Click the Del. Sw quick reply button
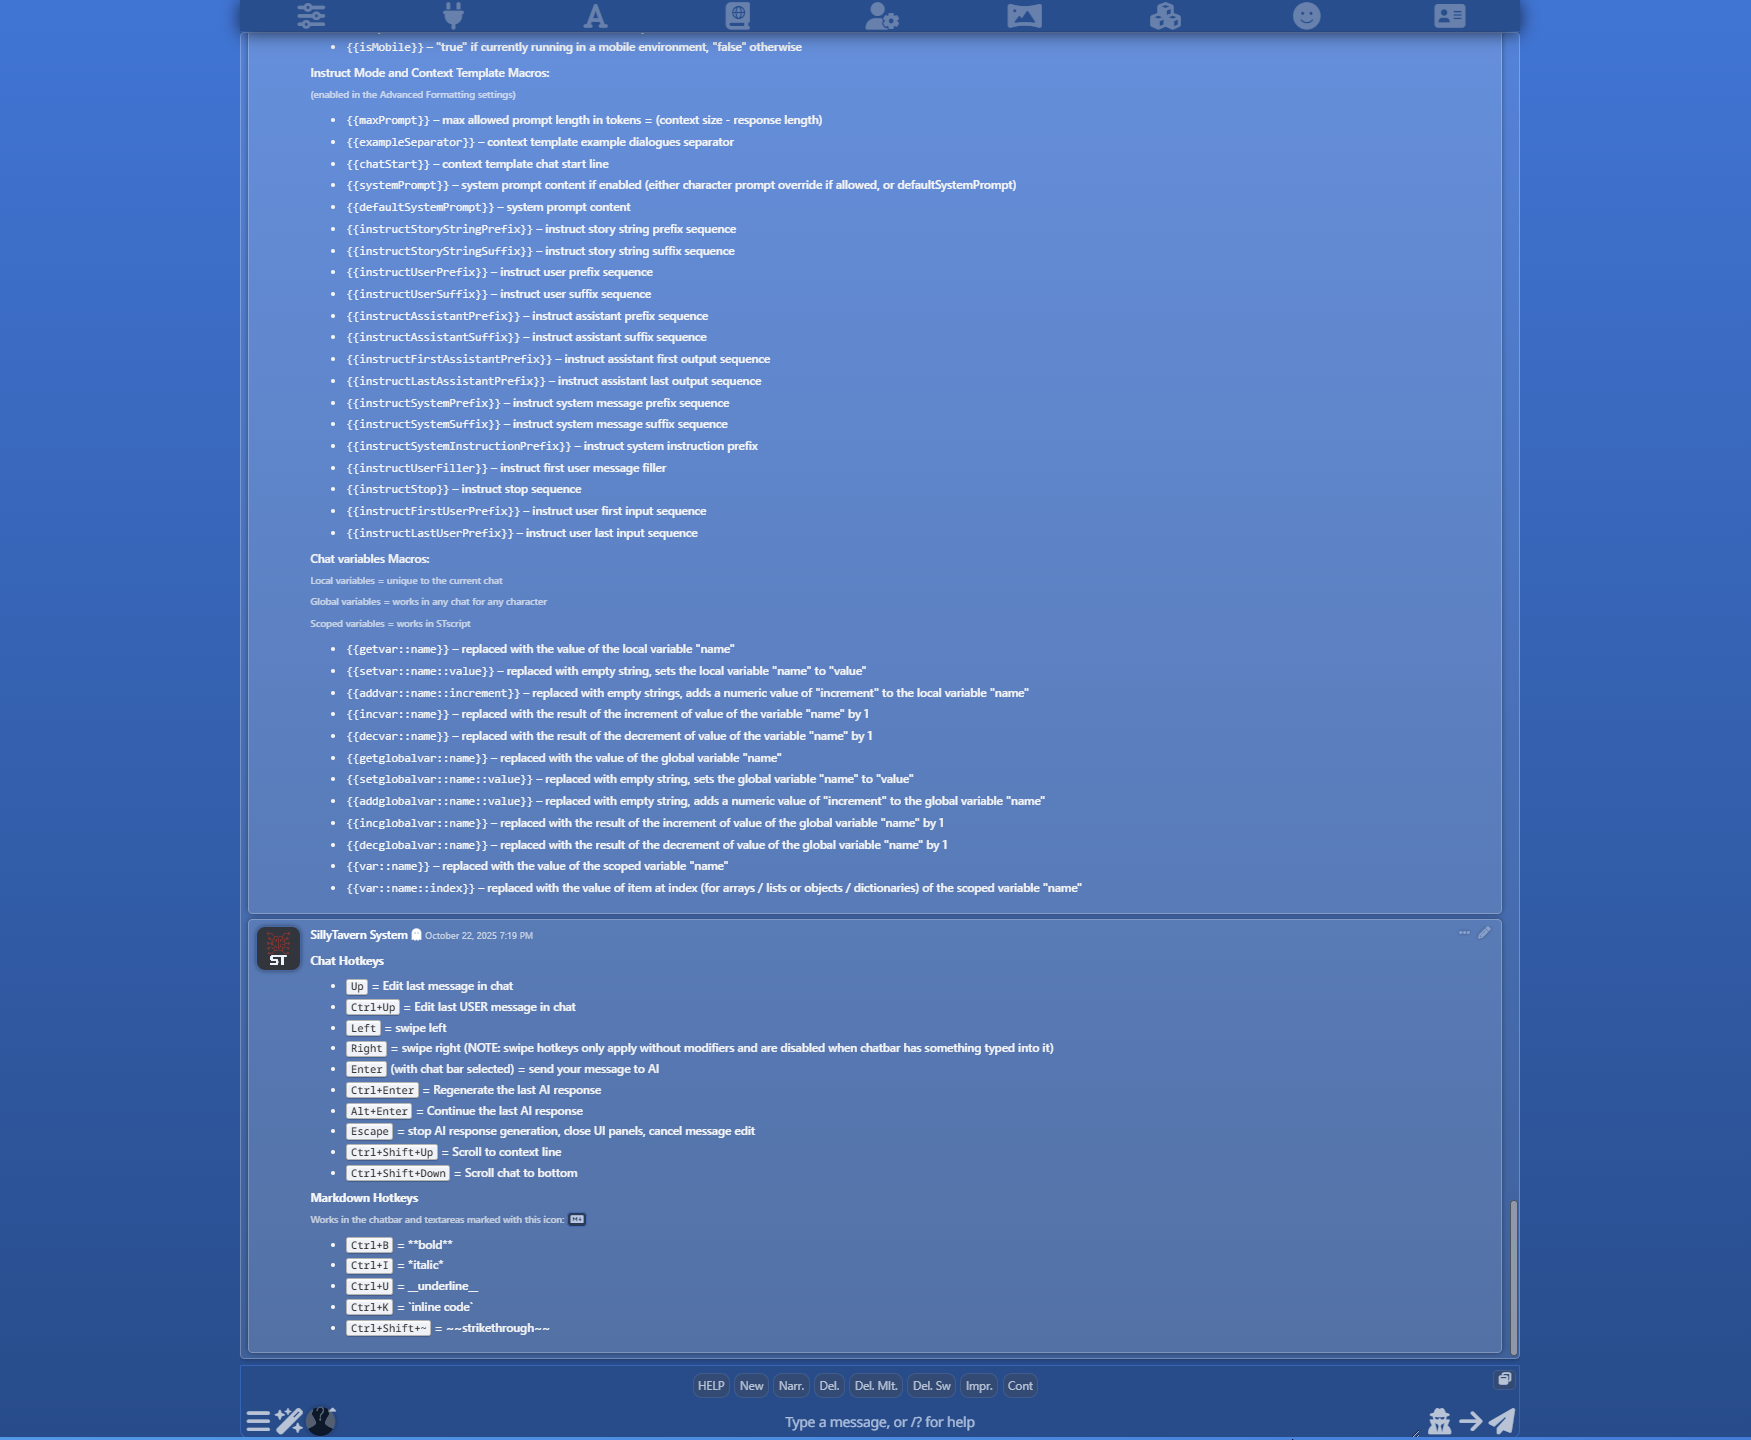Viewport: 1751px width, 1440px height. [x=932, y=1386]
